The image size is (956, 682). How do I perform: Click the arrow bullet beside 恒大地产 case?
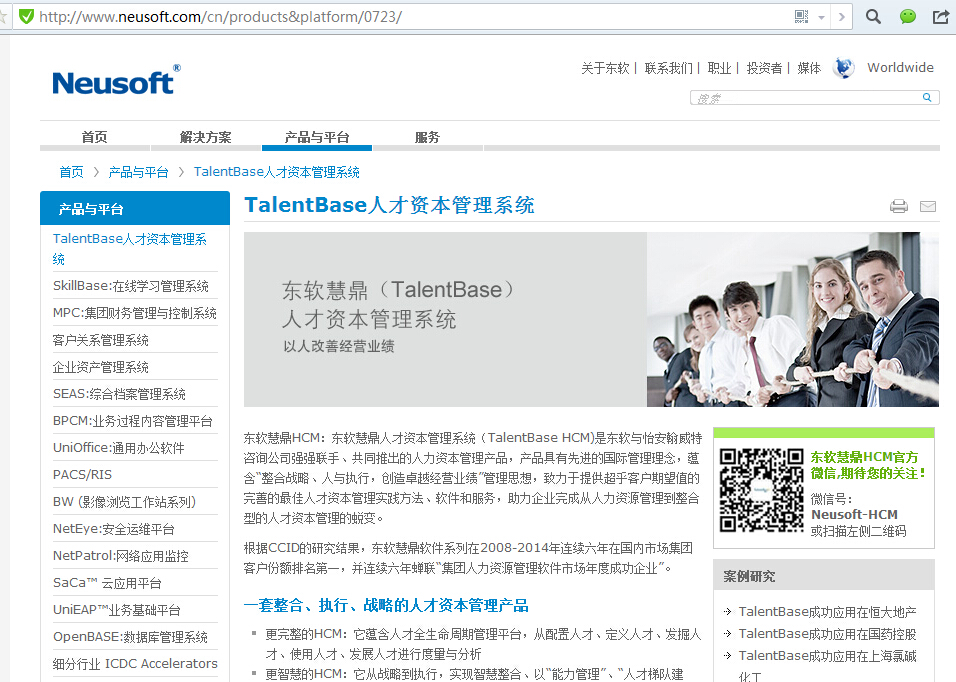(727, 611)
